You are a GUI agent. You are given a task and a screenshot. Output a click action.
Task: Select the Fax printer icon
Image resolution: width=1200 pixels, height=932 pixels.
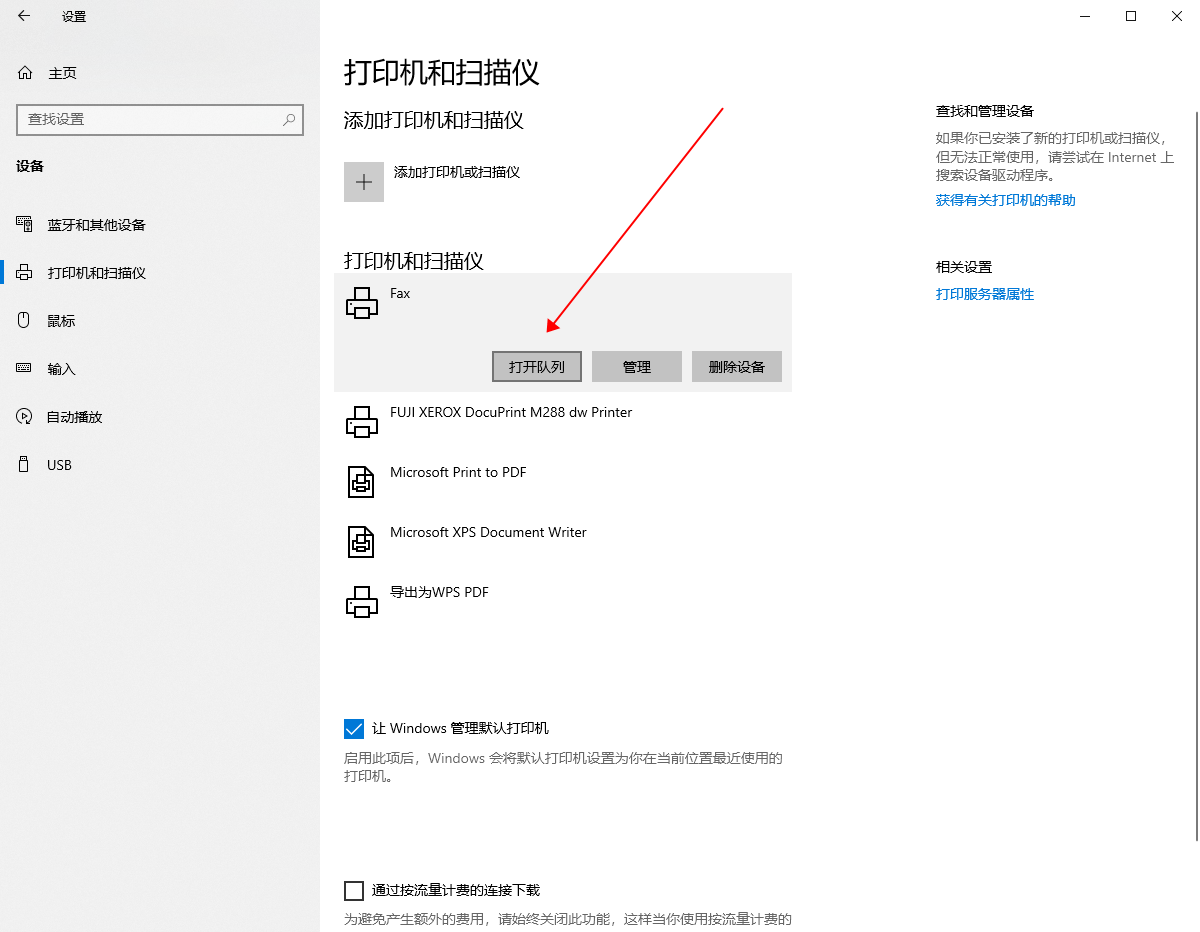[362, 302]
